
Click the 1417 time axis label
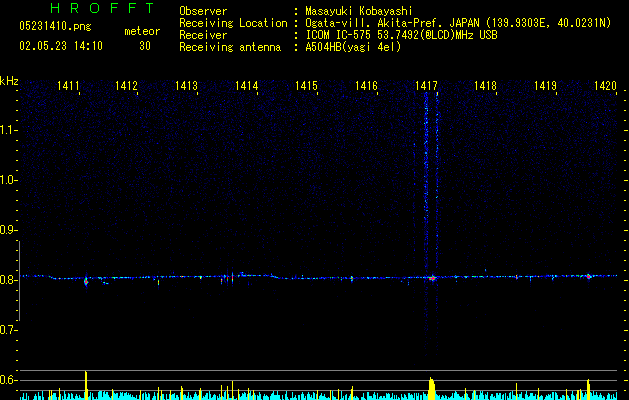(x=426, y=86)
